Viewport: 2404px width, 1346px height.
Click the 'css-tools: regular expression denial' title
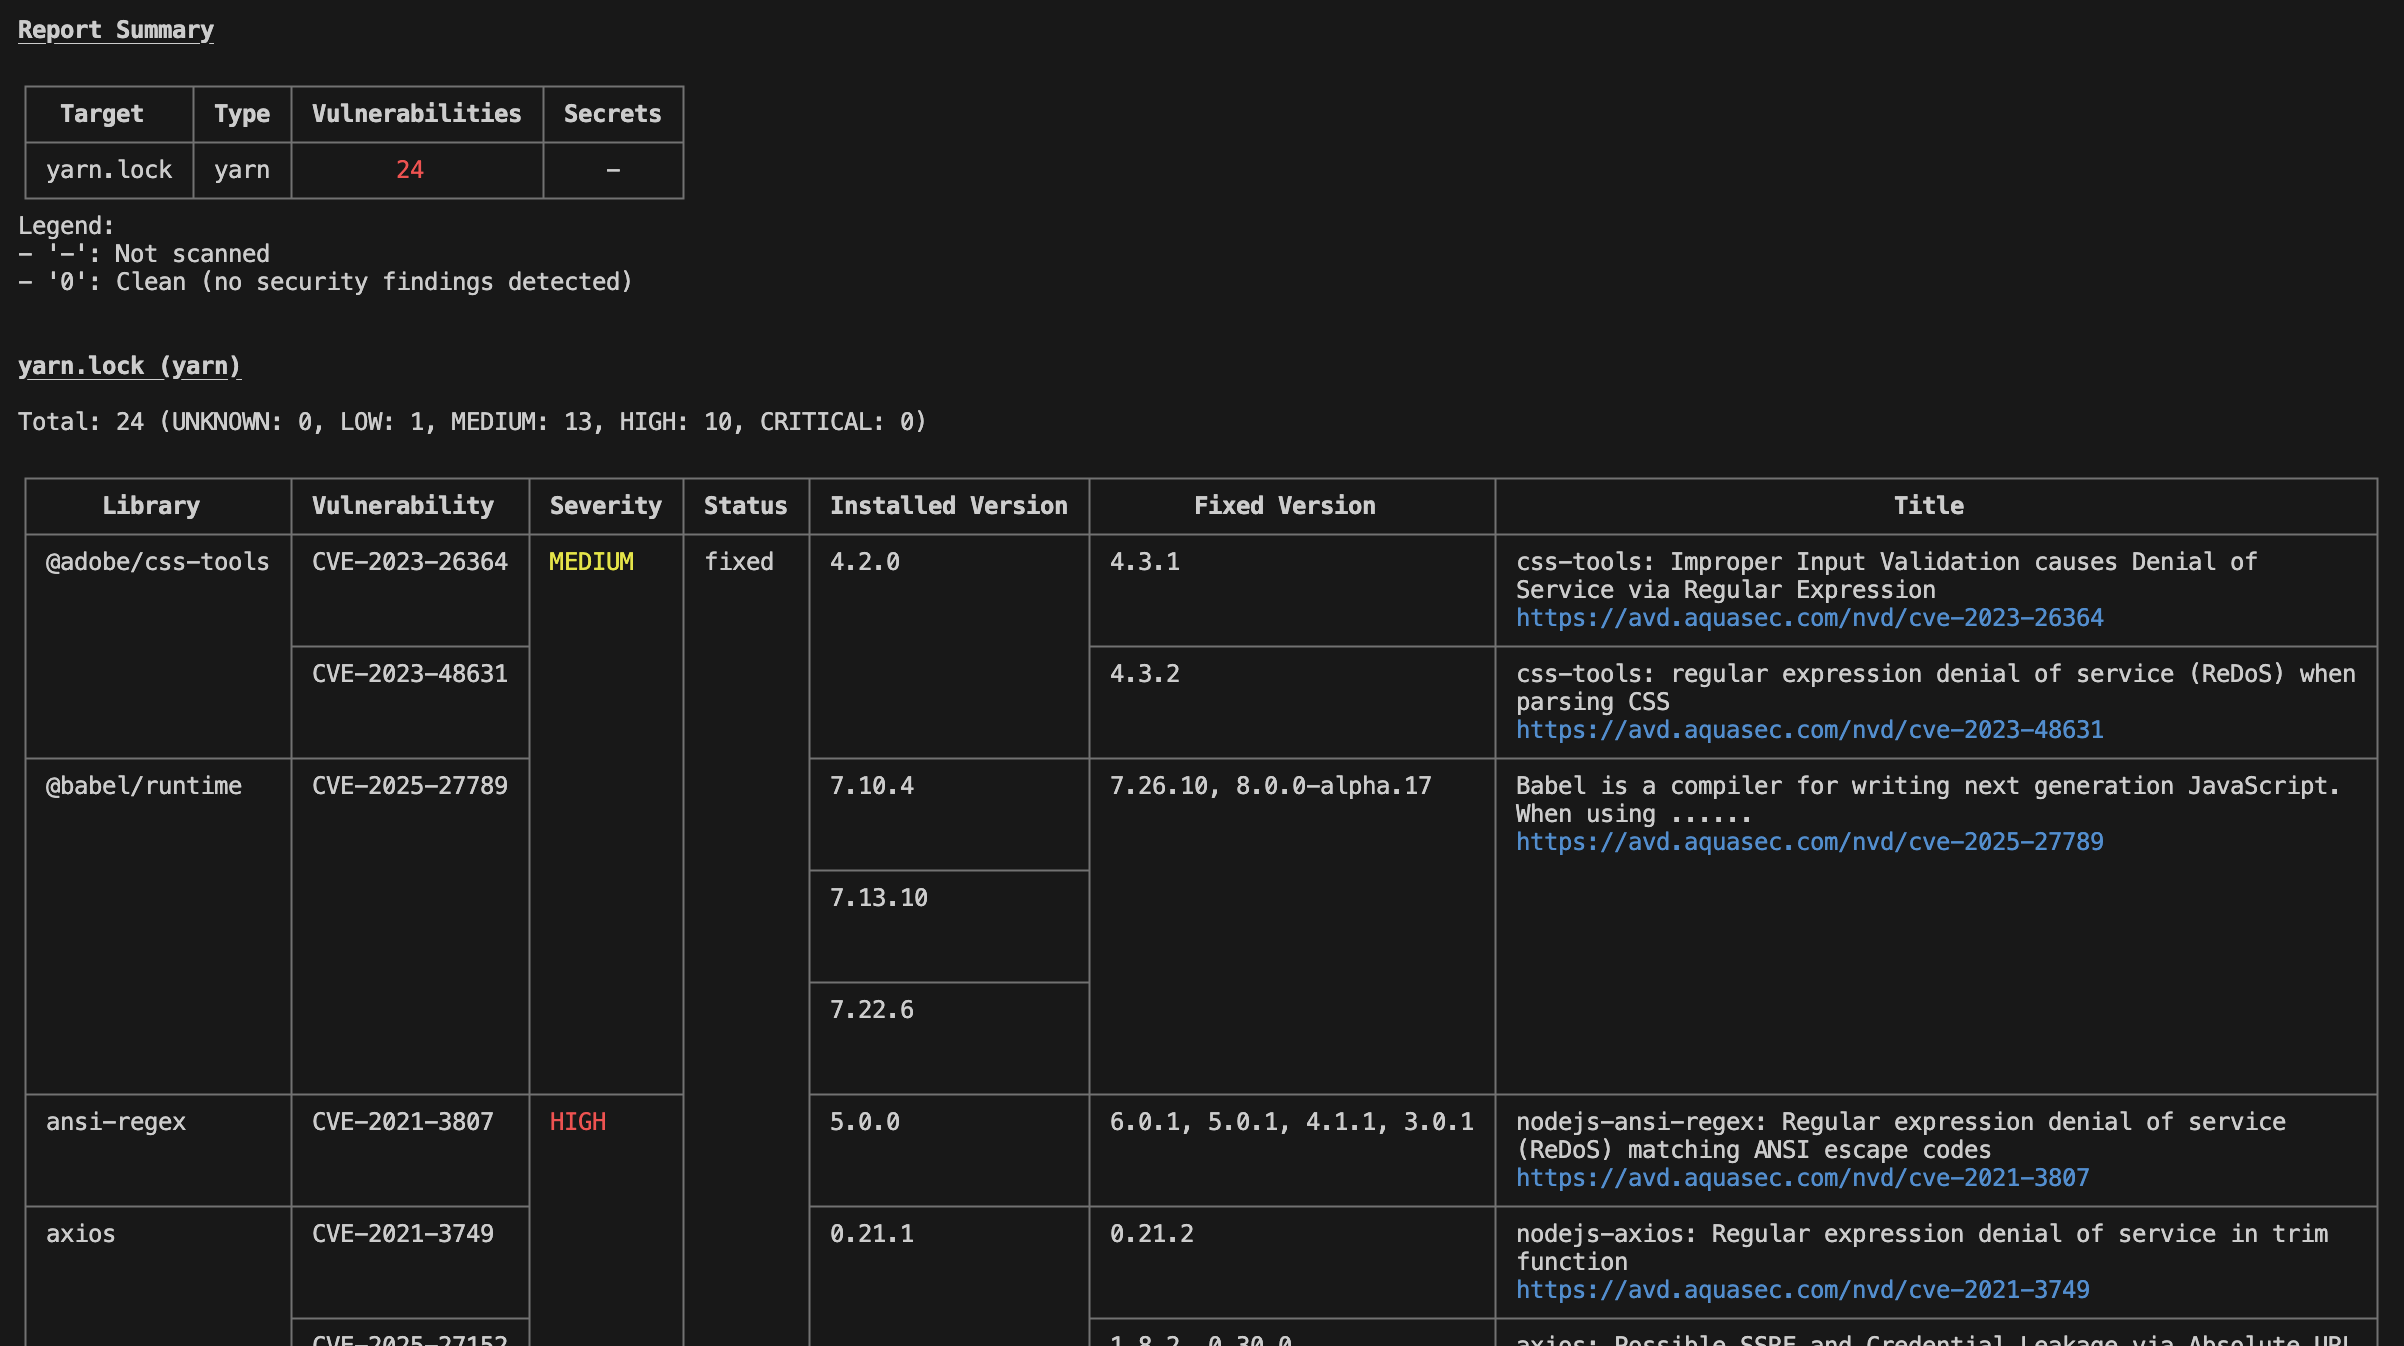click(1936, 688)
